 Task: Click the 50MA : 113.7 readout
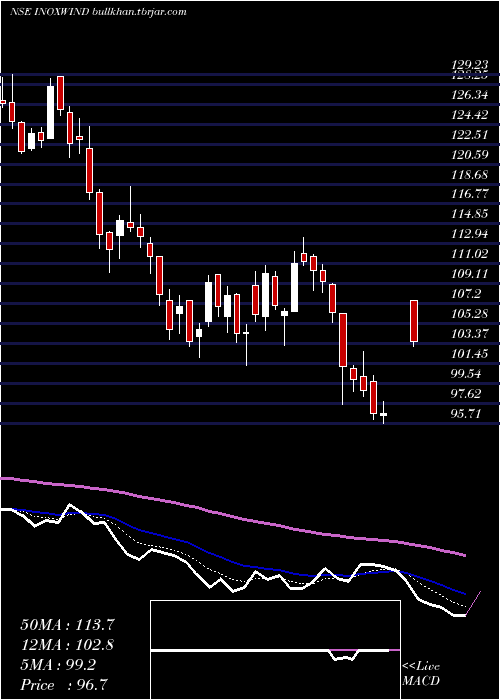[66, 625]
